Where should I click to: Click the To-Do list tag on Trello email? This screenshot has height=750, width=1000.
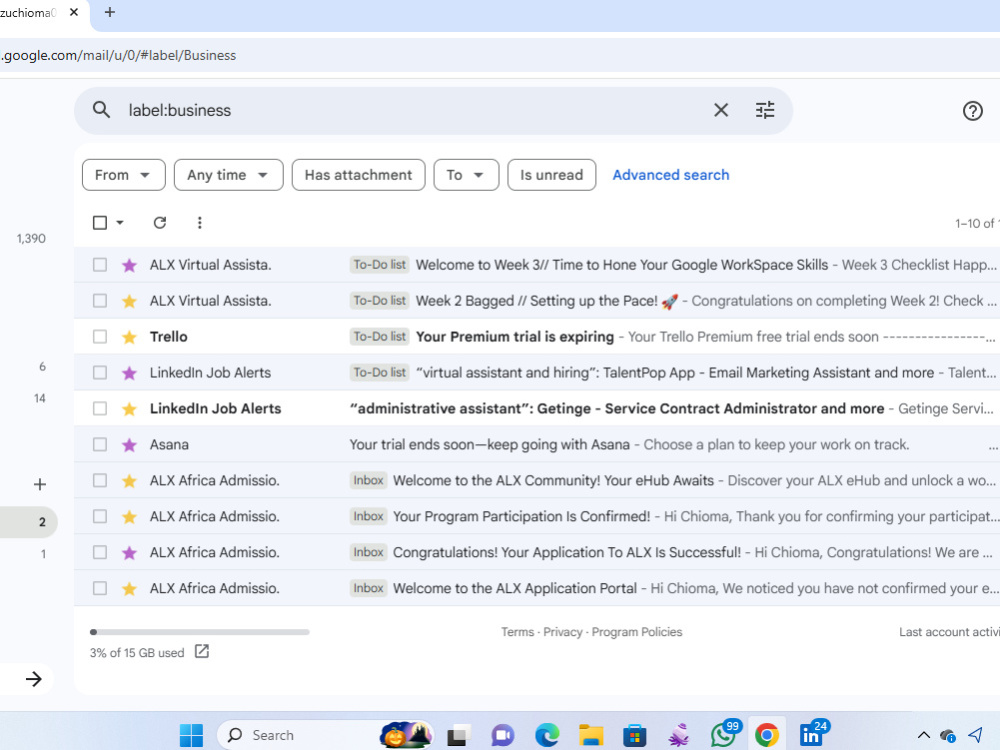379,336
